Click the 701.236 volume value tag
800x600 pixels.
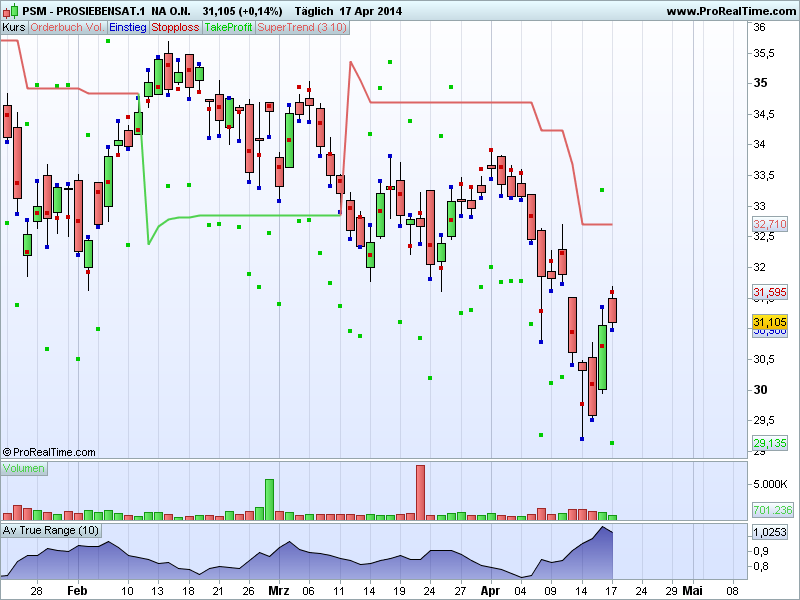(773, 510)
